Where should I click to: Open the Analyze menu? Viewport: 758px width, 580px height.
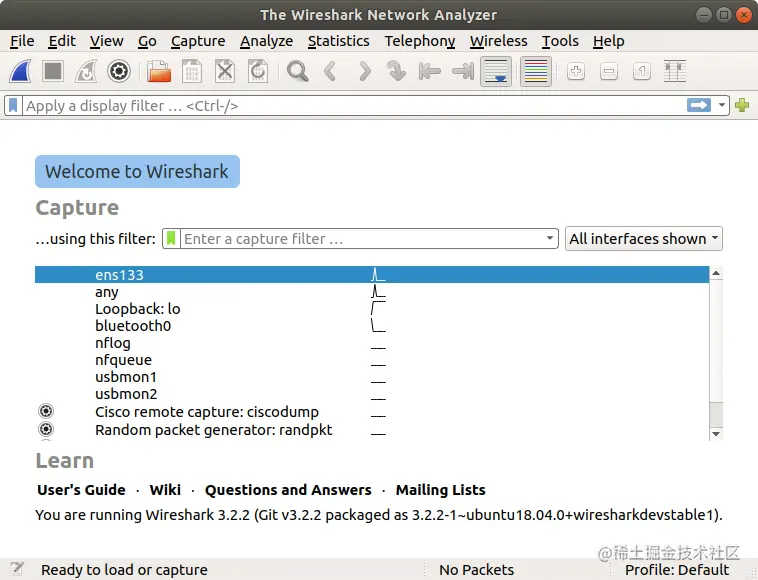pyautogui.click(x=266, y=41)
